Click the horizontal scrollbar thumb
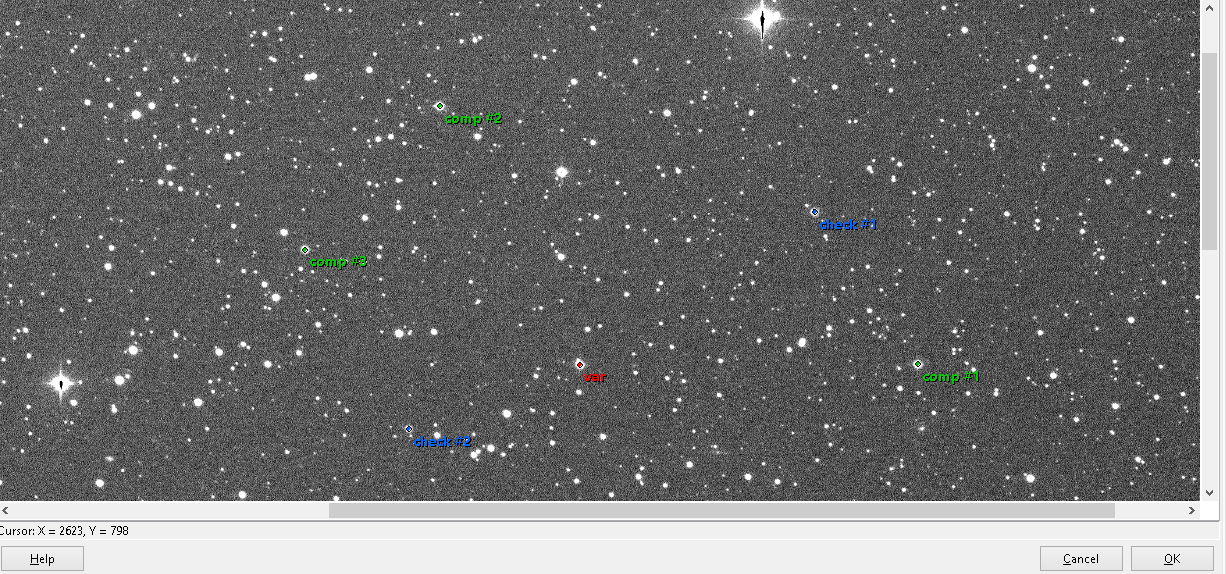 (x=720, y=510)
